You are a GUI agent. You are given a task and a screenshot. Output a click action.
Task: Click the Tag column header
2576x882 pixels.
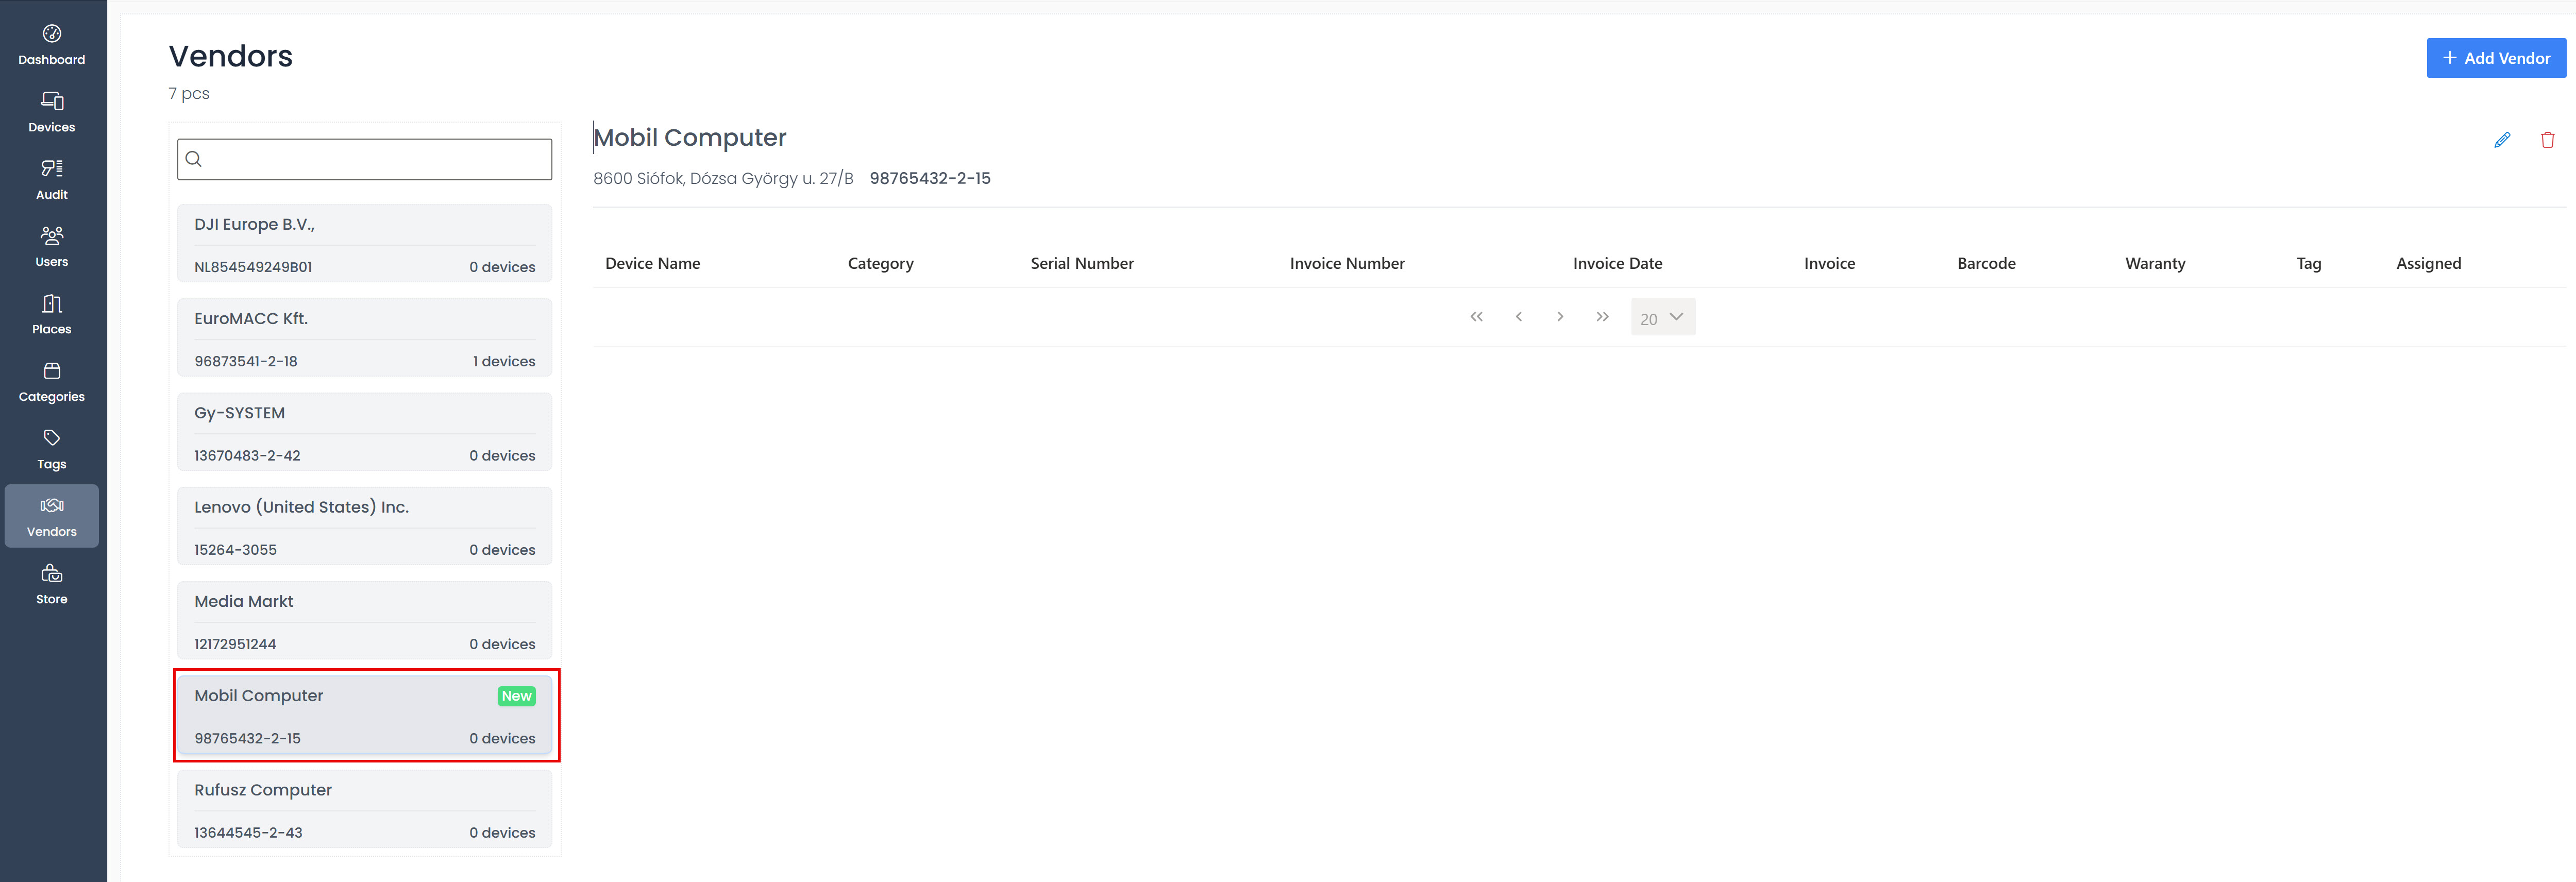pyautogui.click(x=2308, y=263)
